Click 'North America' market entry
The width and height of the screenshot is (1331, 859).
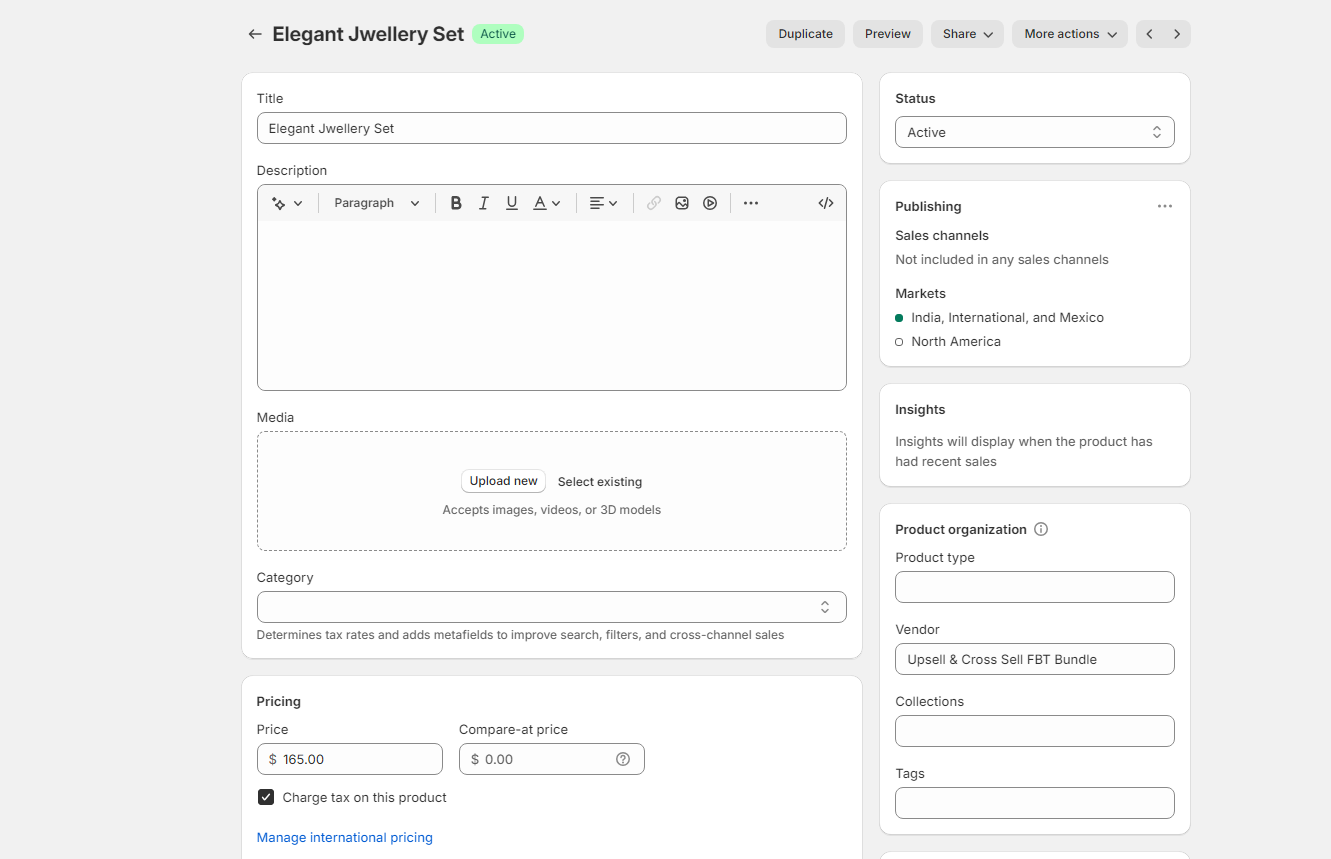point(956,341)
